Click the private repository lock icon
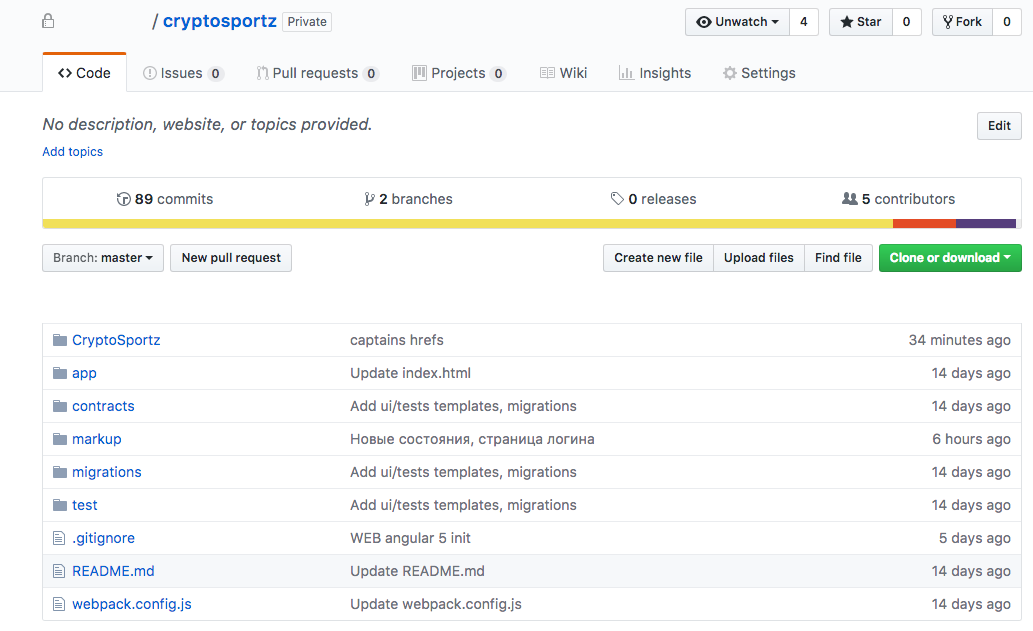The height and width of the screenshot is (631, 1033). tap(49, 21)
